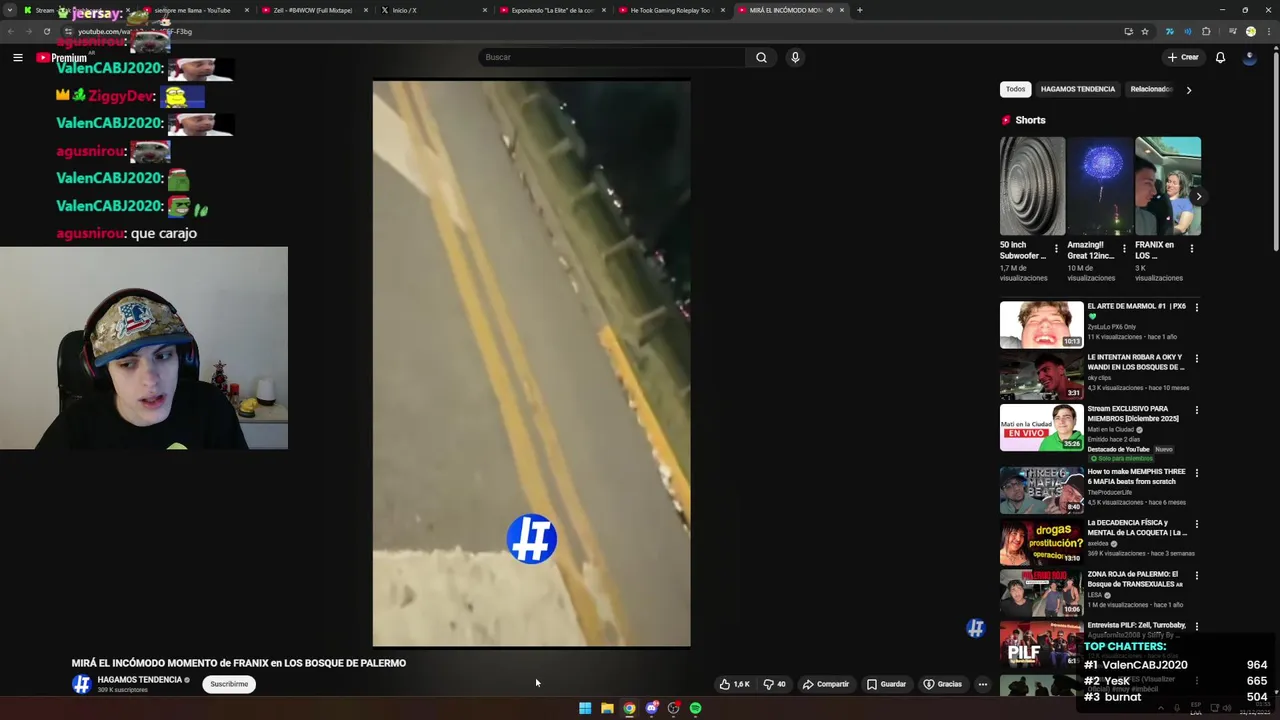Select the Todos filter chip

pyautogui.click(x=1015, y=89)
